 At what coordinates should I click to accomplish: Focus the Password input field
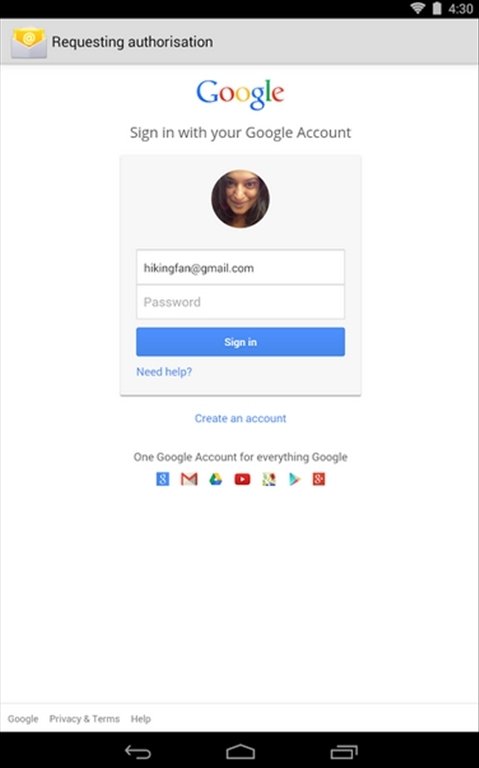pos(240,302)
